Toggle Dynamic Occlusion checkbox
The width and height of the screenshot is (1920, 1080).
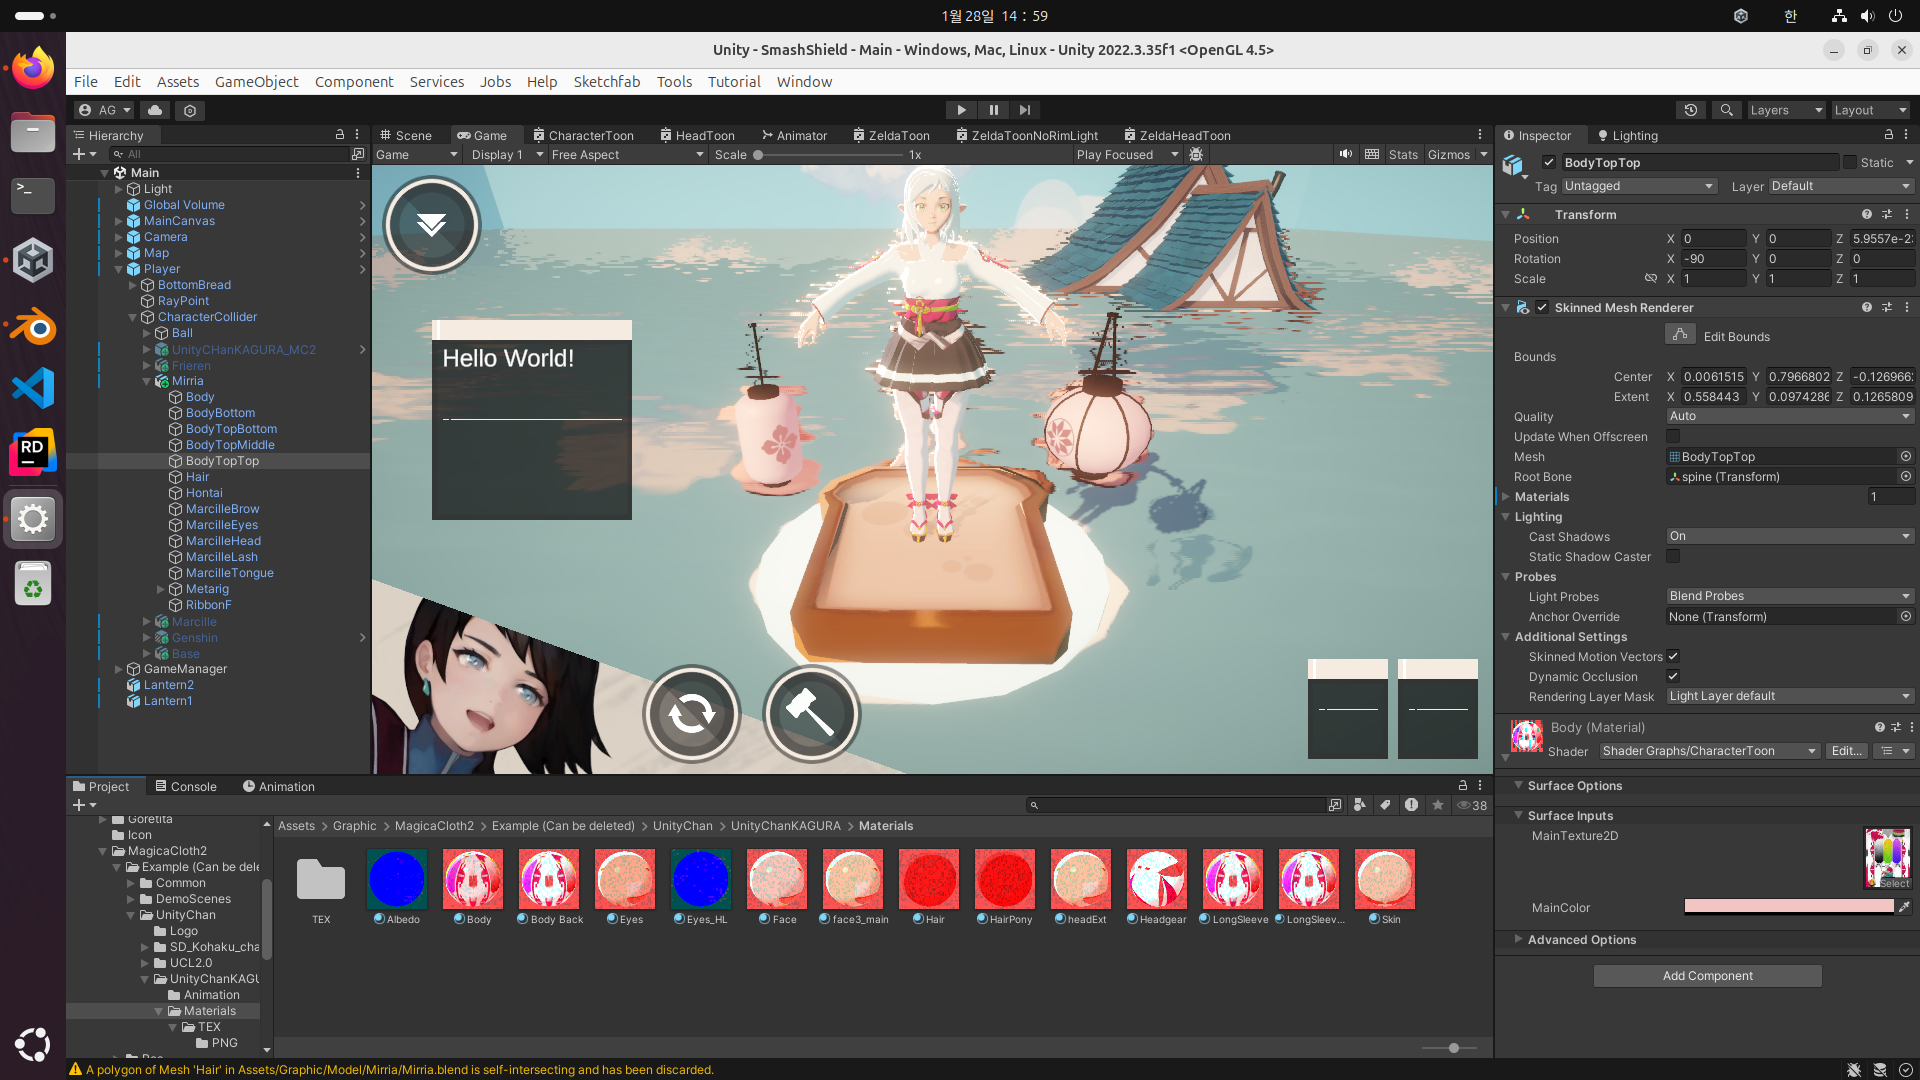click(1673, 676)
